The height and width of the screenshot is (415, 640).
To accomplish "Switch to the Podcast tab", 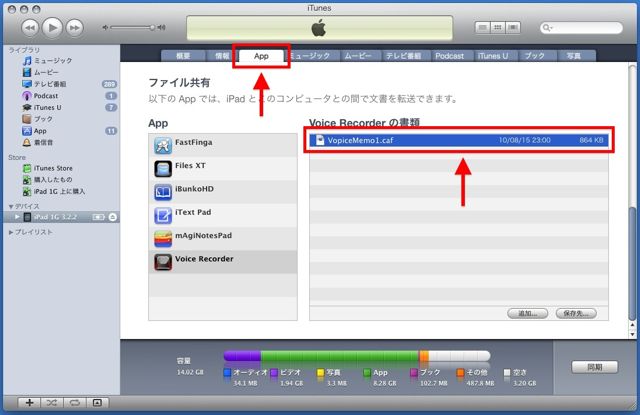I will [x=449, y=56].
